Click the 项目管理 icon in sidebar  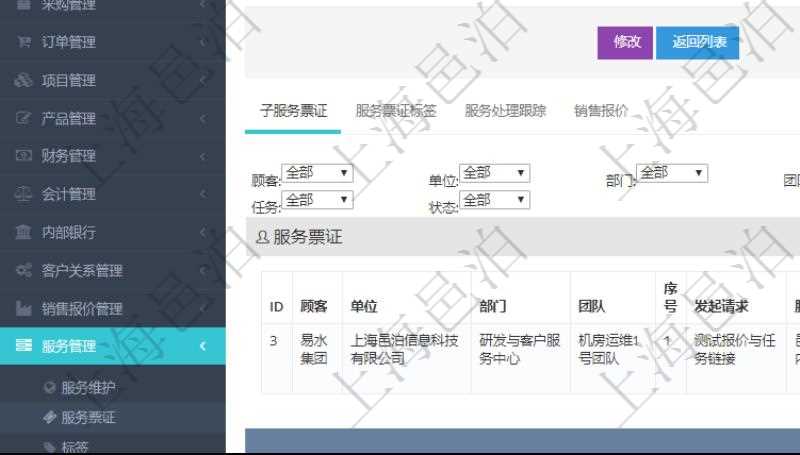click(x=23, y=80)
